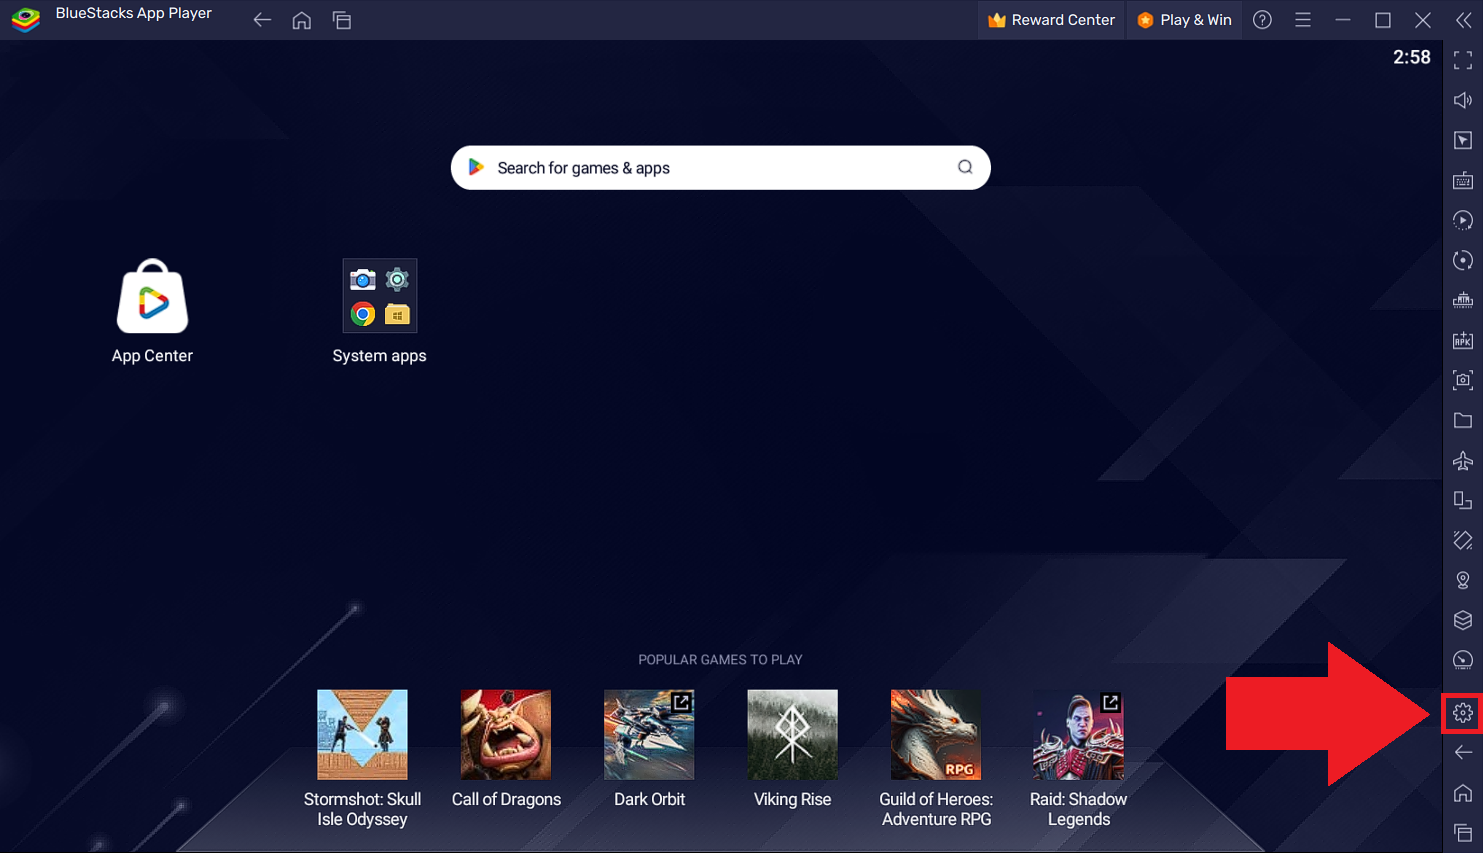1483x853 pixels.
Task: Click the speedometer icon in sidebar
Action: point(1463,660)
